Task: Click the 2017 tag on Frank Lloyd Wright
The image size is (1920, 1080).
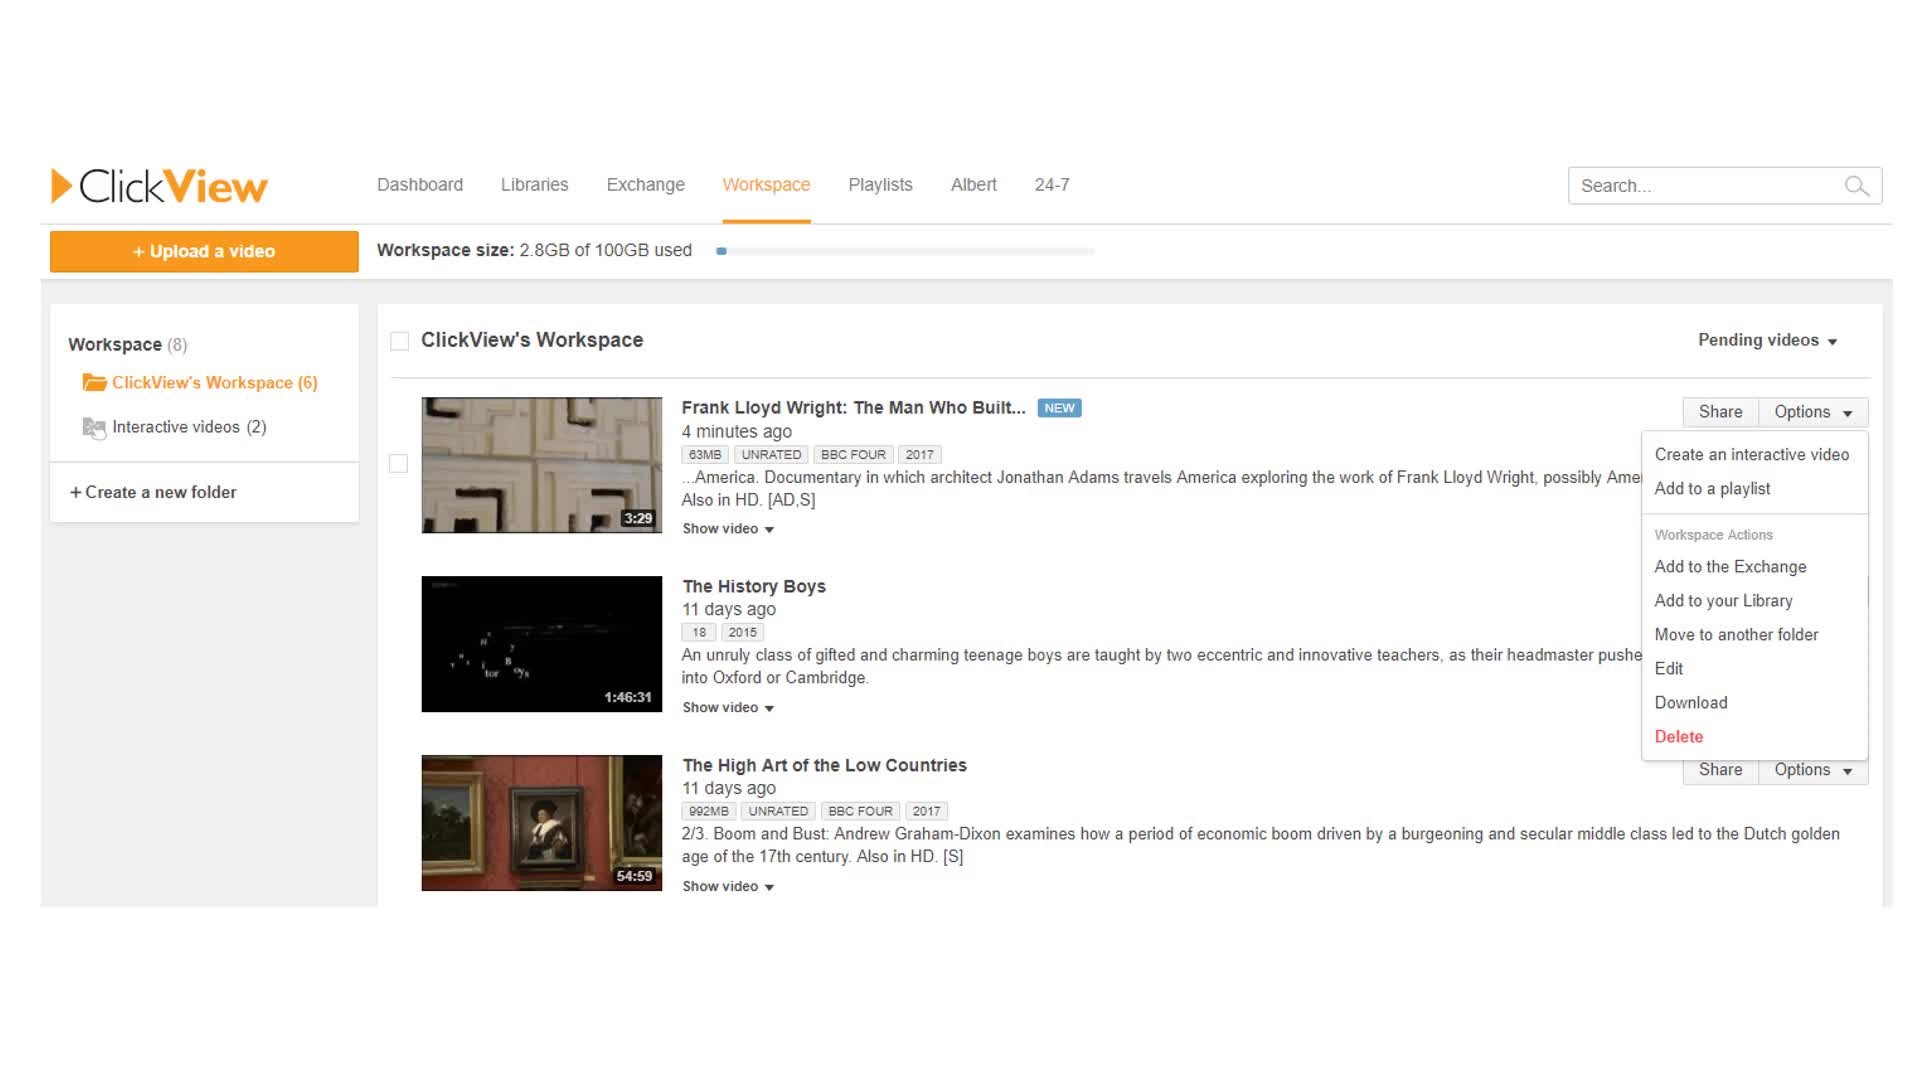Action: pyautogui.click(x=919, y=455)
